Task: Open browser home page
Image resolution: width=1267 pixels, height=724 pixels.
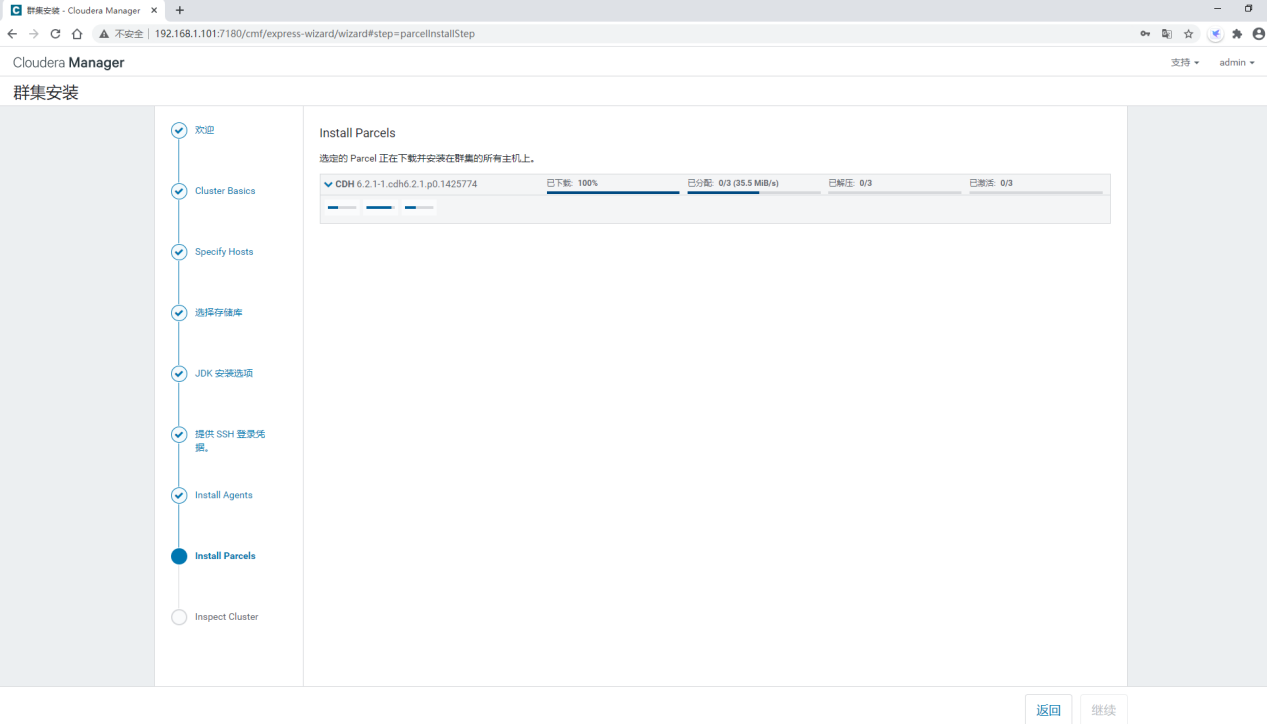Action: [x=77, y=33]
